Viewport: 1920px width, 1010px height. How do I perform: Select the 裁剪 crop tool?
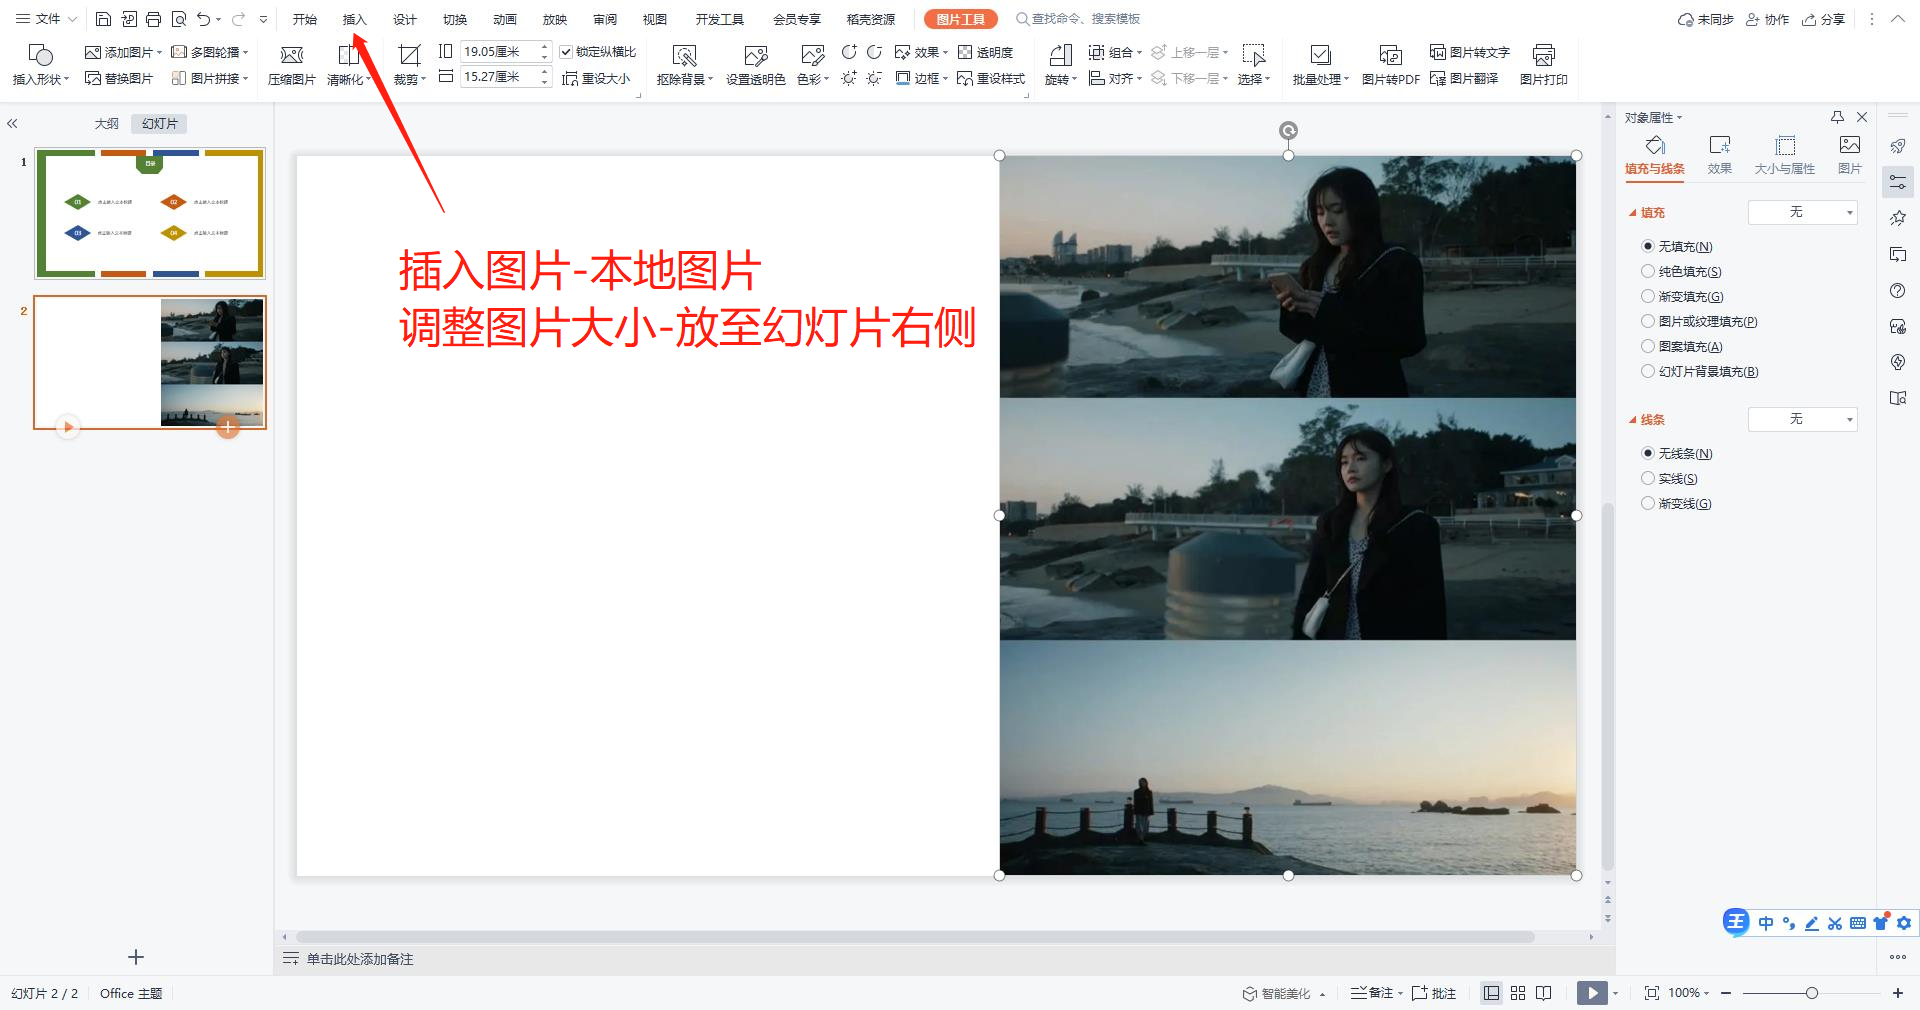pyautogui.click(x=409, y=64)
